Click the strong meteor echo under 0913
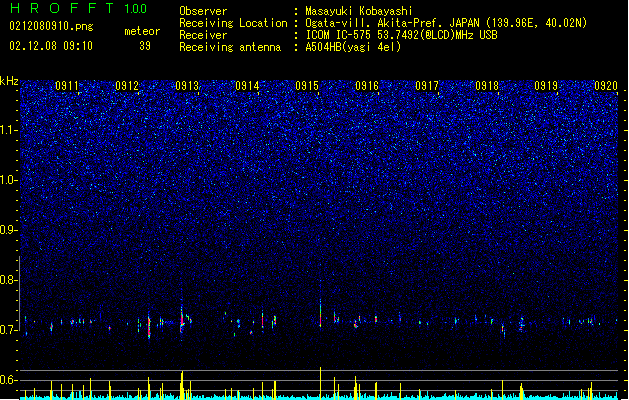Viewport: 629px width, 400px height. 182,319
